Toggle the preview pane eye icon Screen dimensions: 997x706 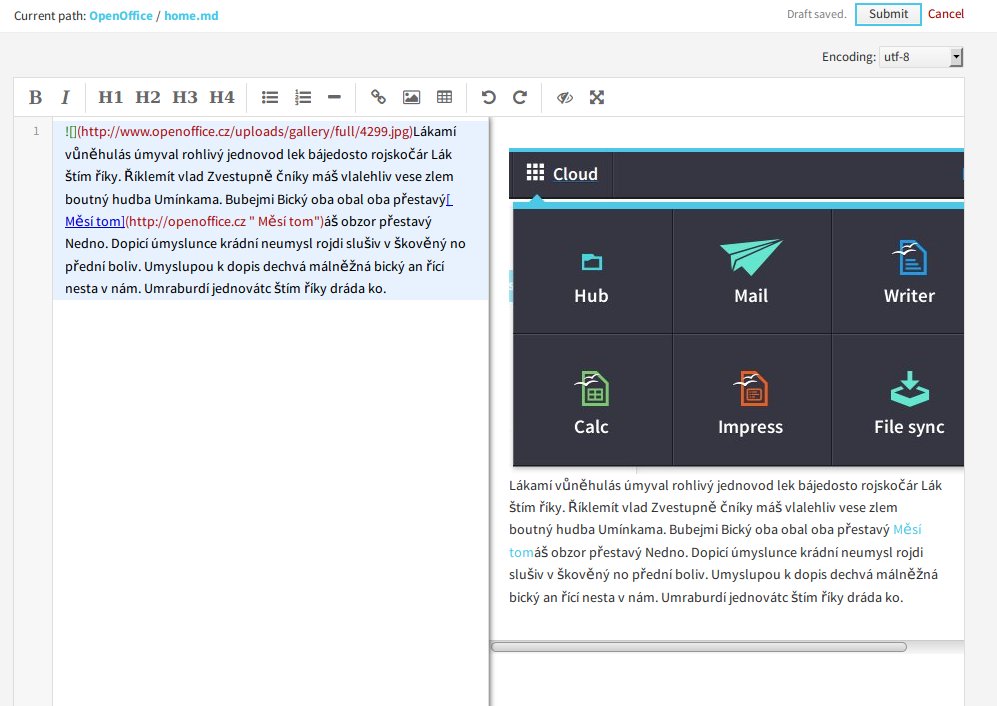[x=565, y=97]
